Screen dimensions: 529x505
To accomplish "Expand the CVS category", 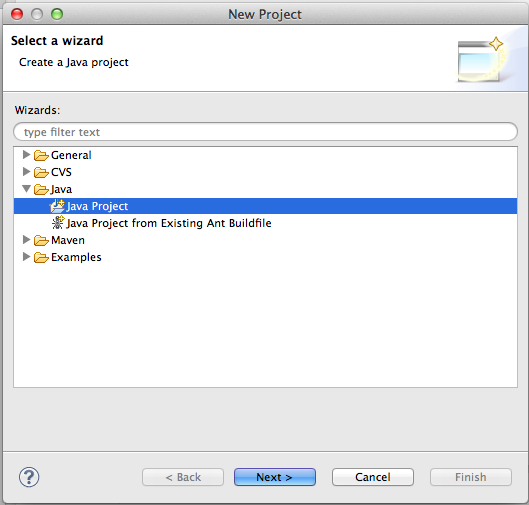I will click(26, 172).
